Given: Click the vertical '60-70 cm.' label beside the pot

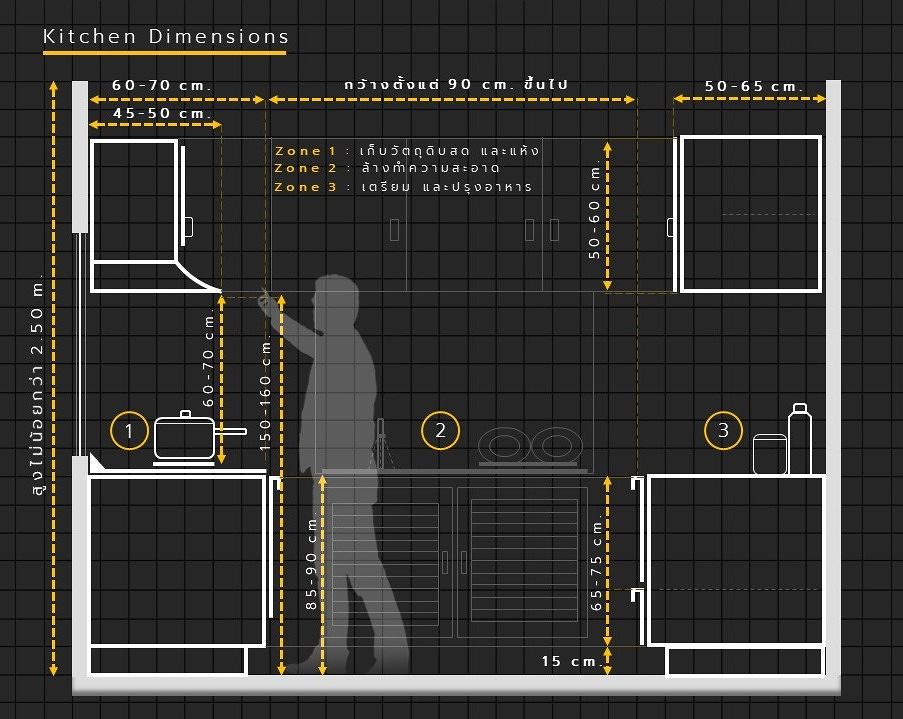Looking at the screenshot, I should tap(208, 360).
